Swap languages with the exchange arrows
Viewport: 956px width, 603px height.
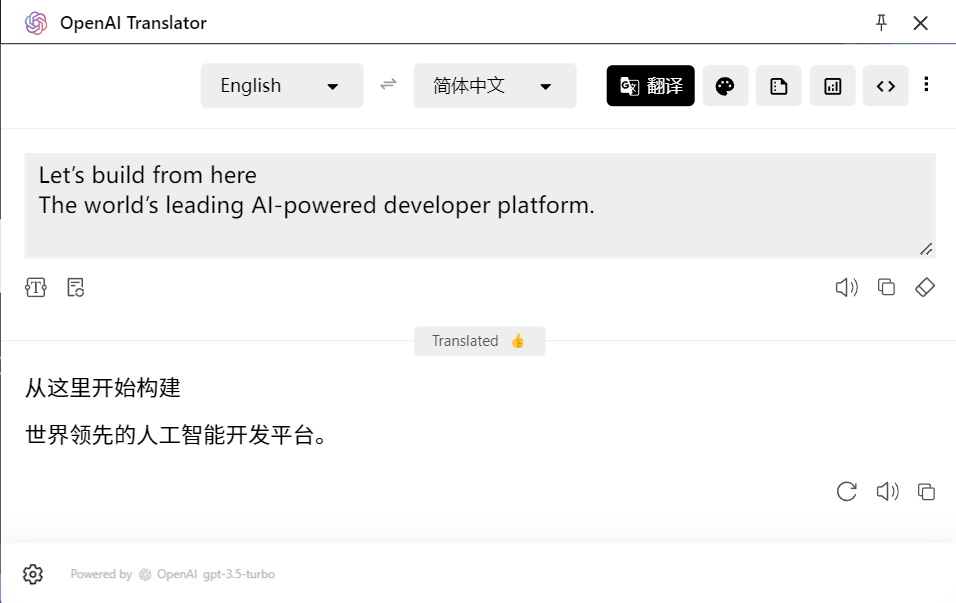[388, 85]
